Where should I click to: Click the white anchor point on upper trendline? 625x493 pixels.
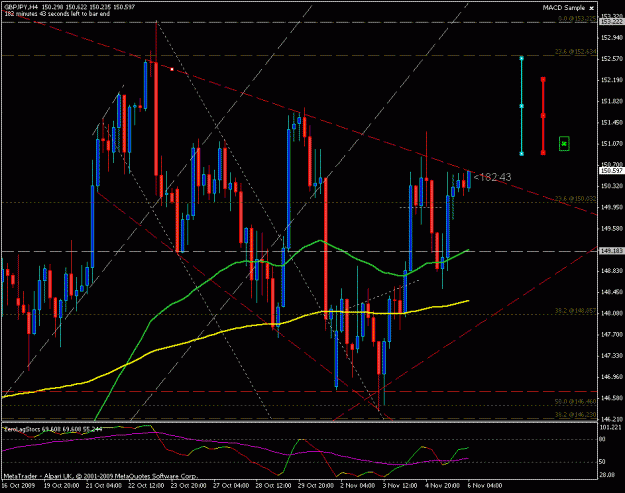tap(172, 69)
